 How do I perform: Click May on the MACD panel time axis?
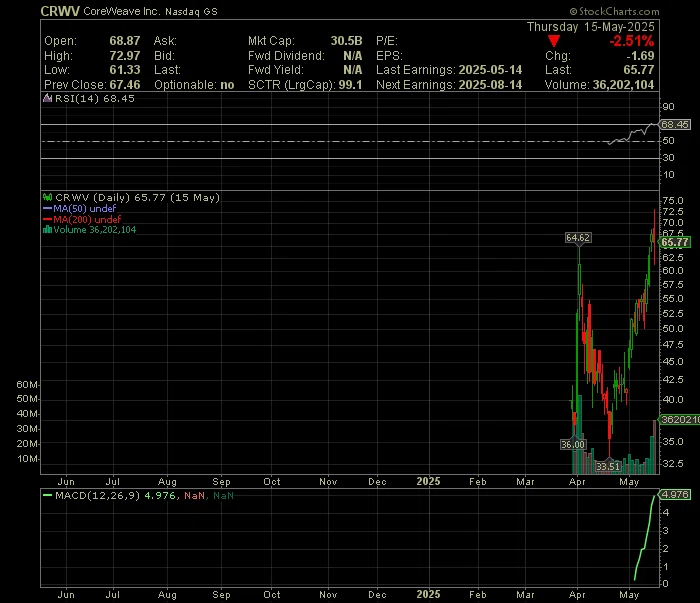629,595
